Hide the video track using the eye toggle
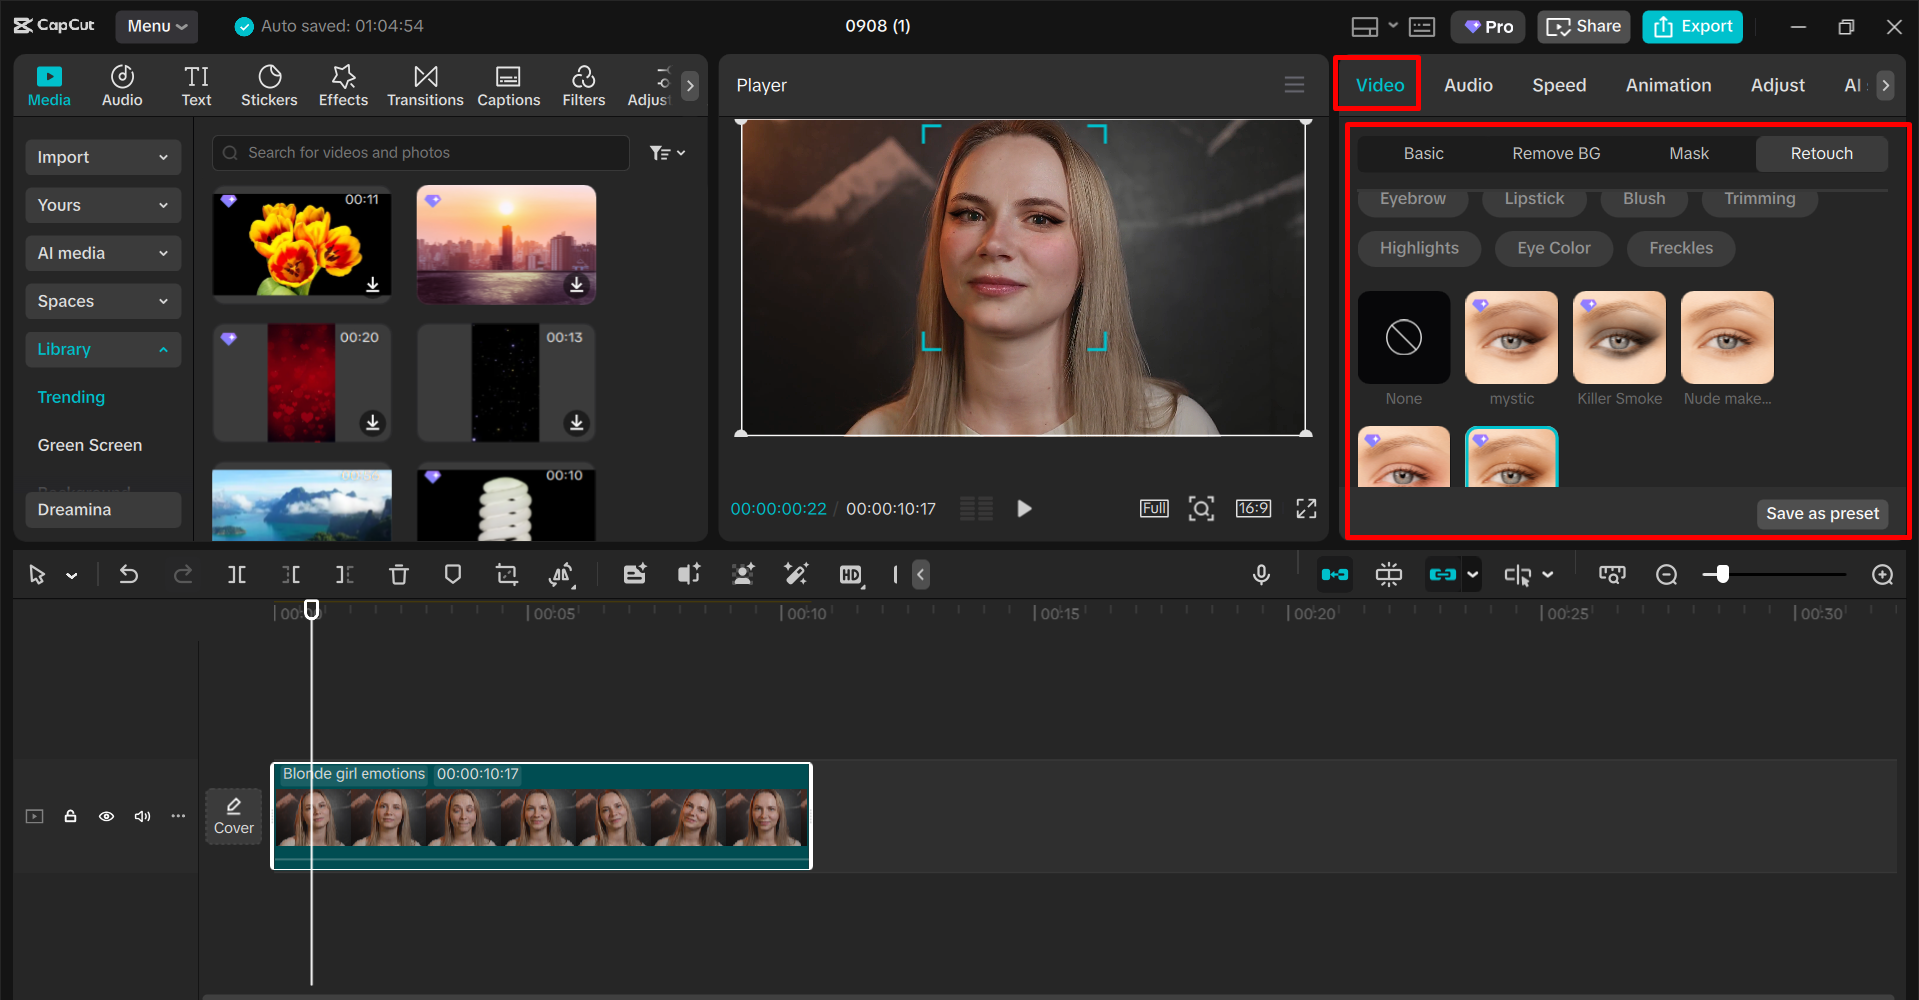Viewport: 1919px width, 1000px height. (106, 816)
